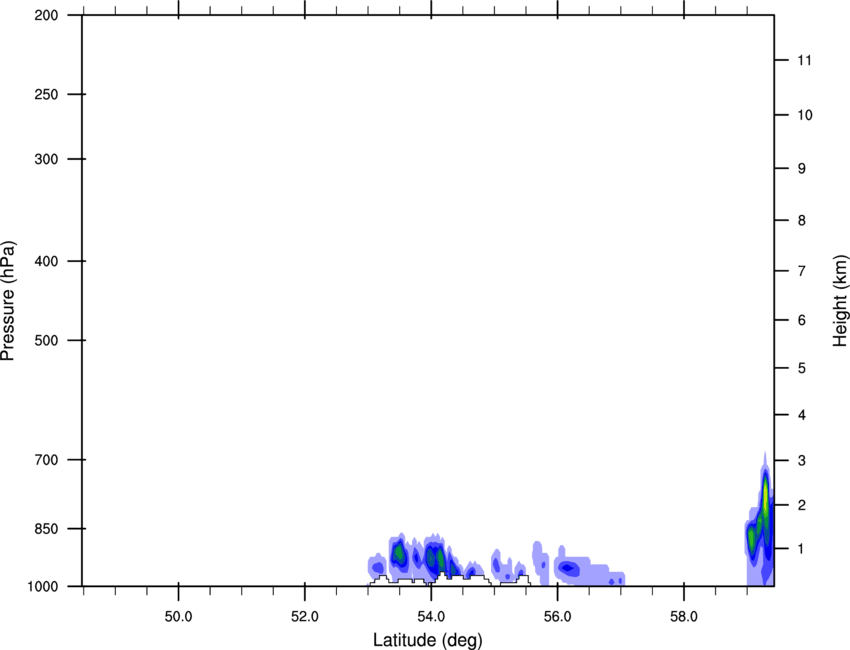This screenshot has height=650, width=850.
Task: Click the "Height (km)" axis title
Action: point(840,300)
